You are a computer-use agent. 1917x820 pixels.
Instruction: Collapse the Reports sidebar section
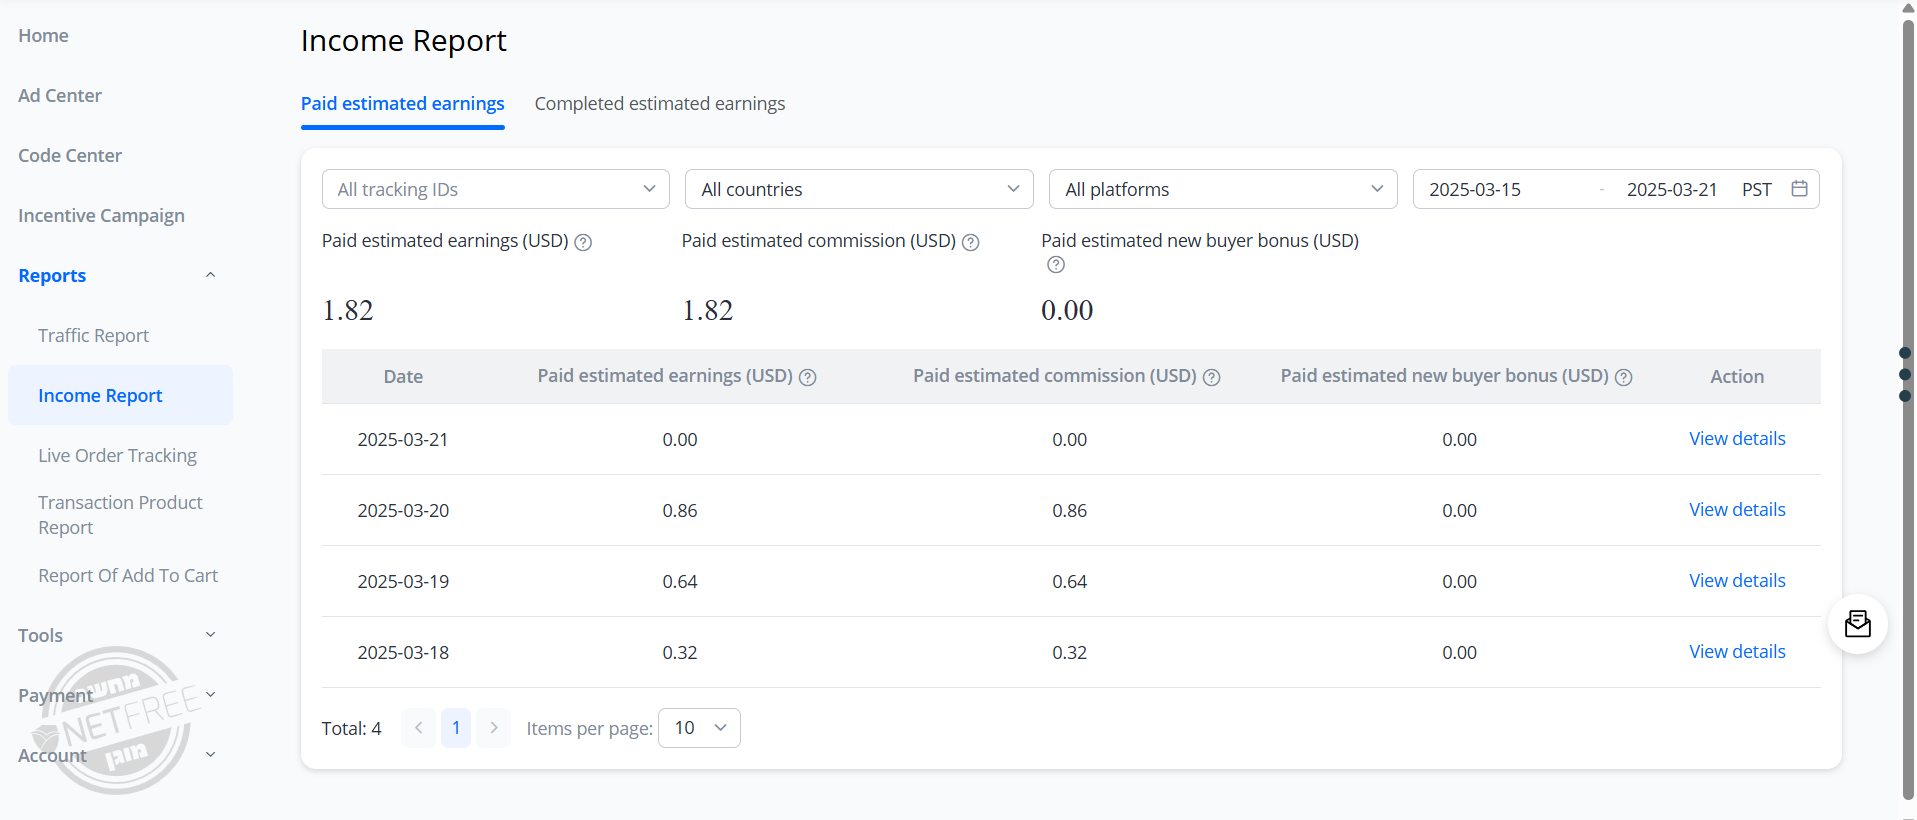[x=210, y=275]
